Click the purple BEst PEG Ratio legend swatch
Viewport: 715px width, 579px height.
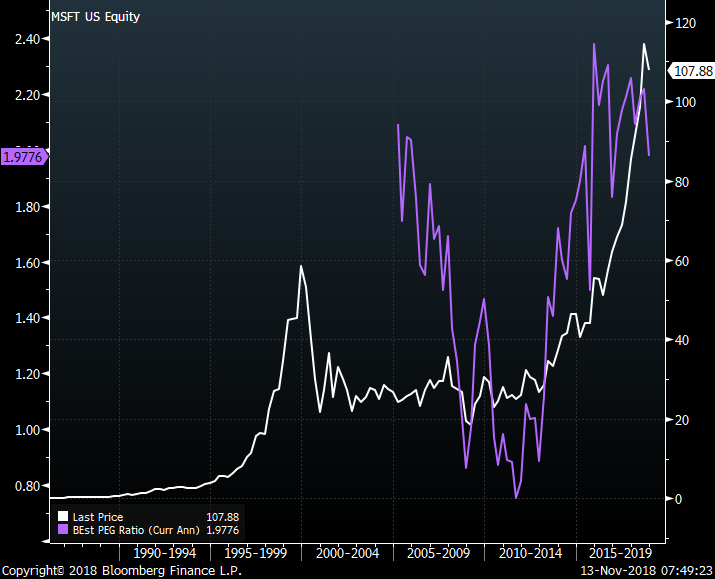tap(63, 530)
